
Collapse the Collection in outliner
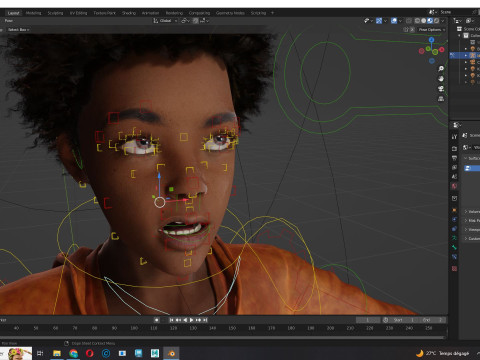[459, 35]
